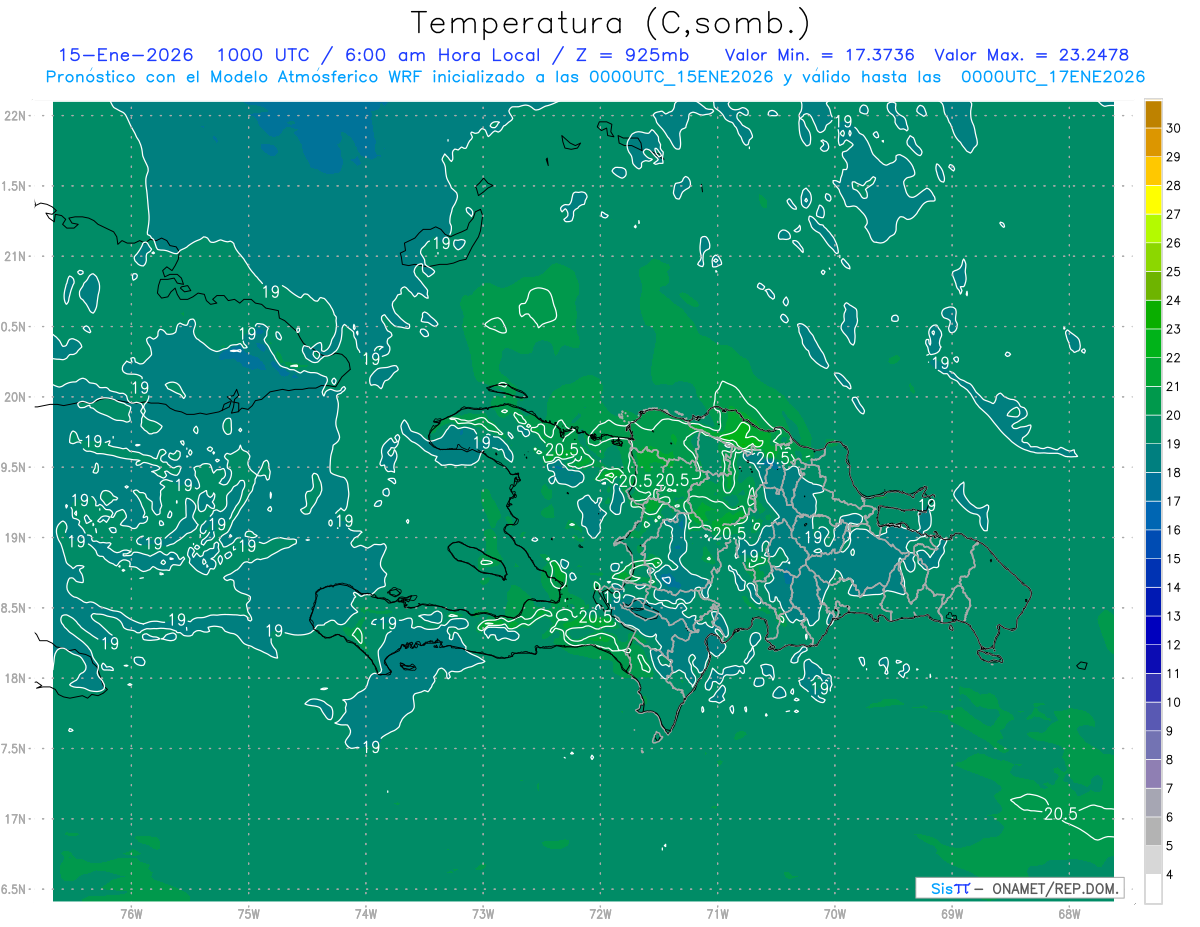This screenshot has height=927, width=1200.
Task: Click the '75W' longitude axis label
Action: click(x=249, y=913)
